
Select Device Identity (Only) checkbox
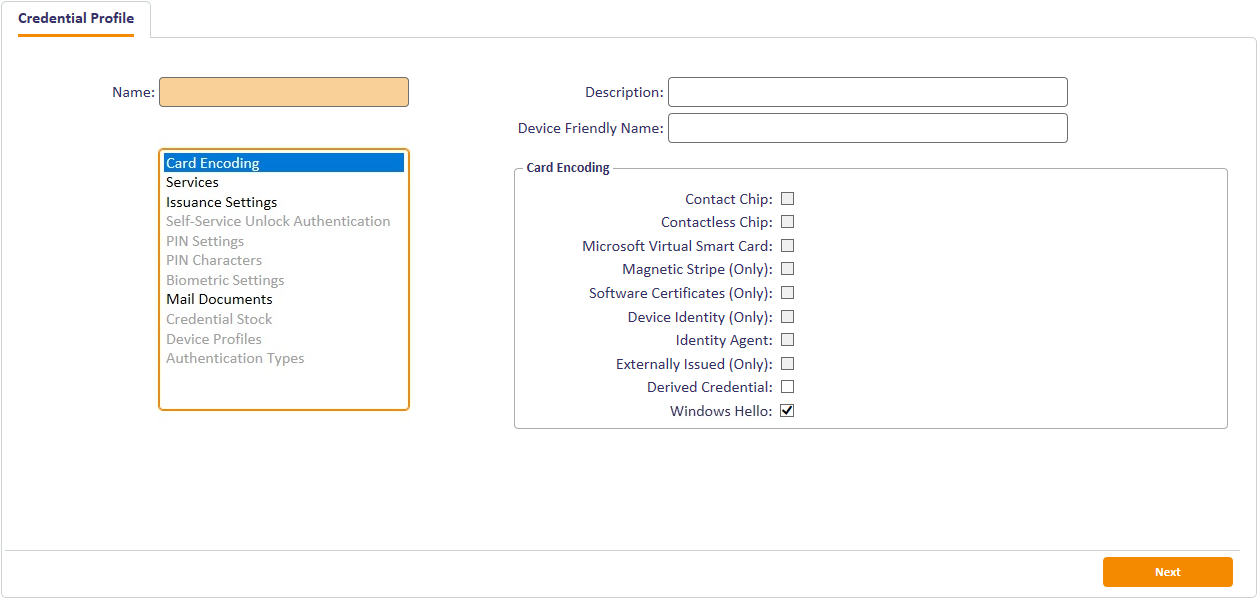click(787, 317)
